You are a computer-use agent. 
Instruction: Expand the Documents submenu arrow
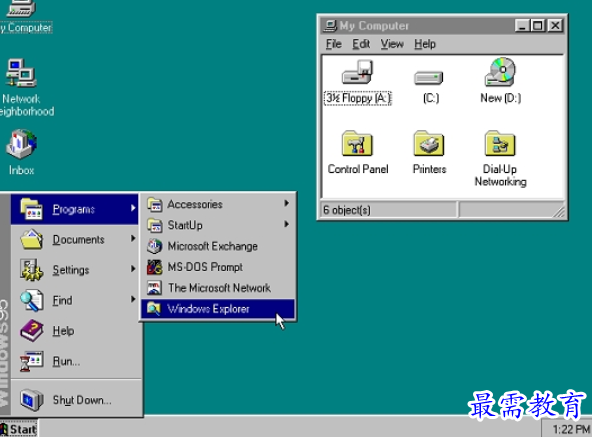(133, 238)
